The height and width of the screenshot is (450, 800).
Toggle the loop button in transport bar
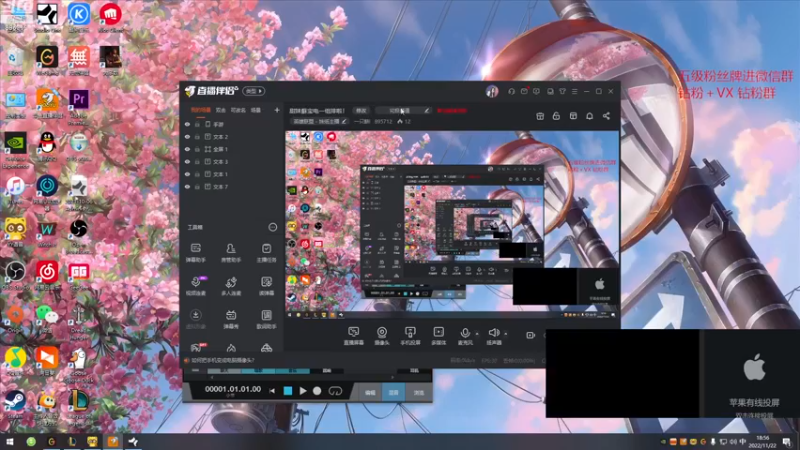tap(335, 391)
